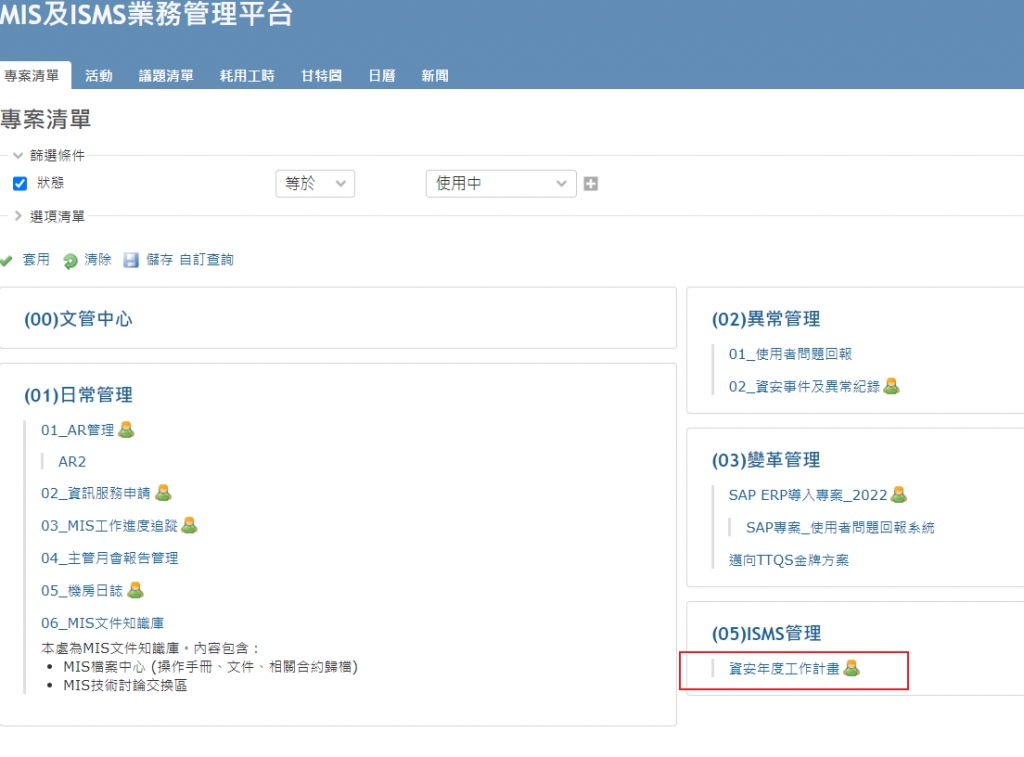The image size is (1024, 757).
Task: Click the green Clear refresh icon
Action: [70, 261]
